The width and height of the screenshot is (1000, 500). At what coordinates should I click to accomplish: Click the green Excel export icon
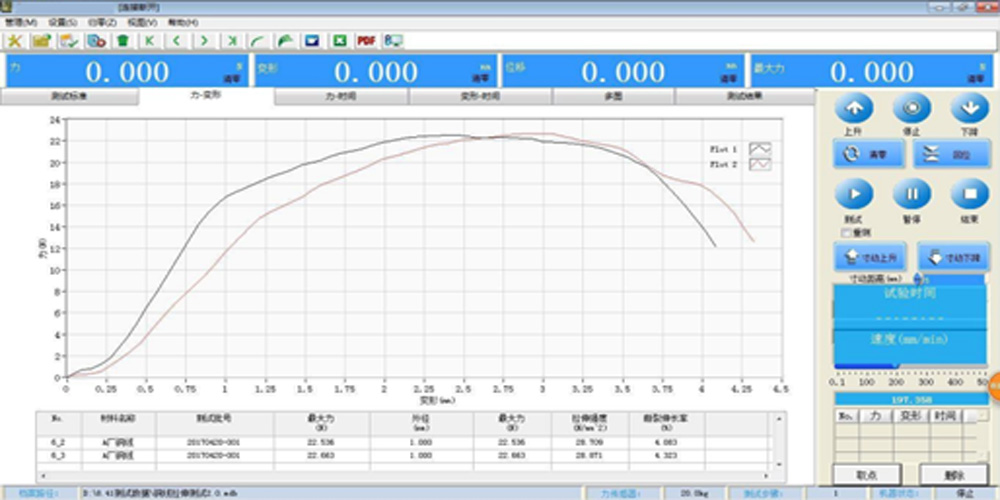click(x=339, y=41)
